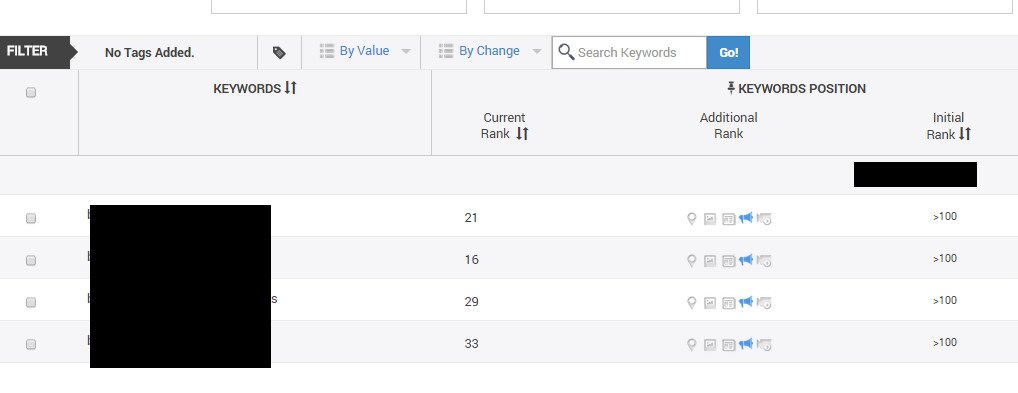Screen dimensions: 1018x393
Task: Click map pin icon in rank 33 row
Action: coord(691,344)
